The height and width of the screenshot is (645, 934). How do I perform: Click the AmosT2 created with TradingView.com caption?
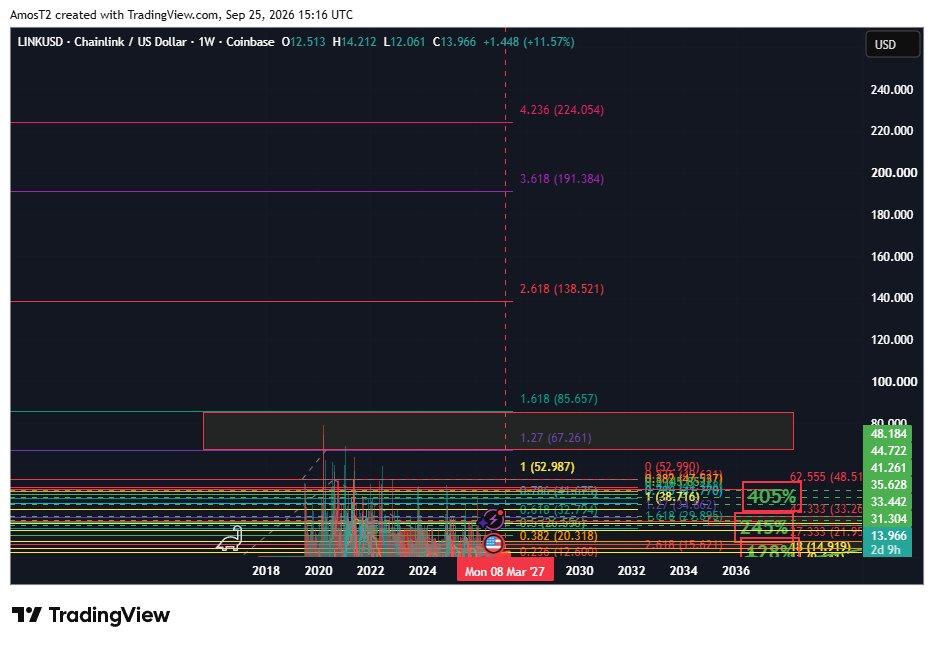[182, 14]
